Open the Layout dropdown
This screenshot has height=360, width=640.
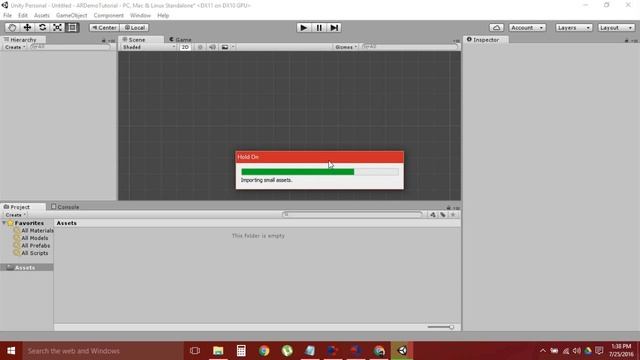[616, 27]
